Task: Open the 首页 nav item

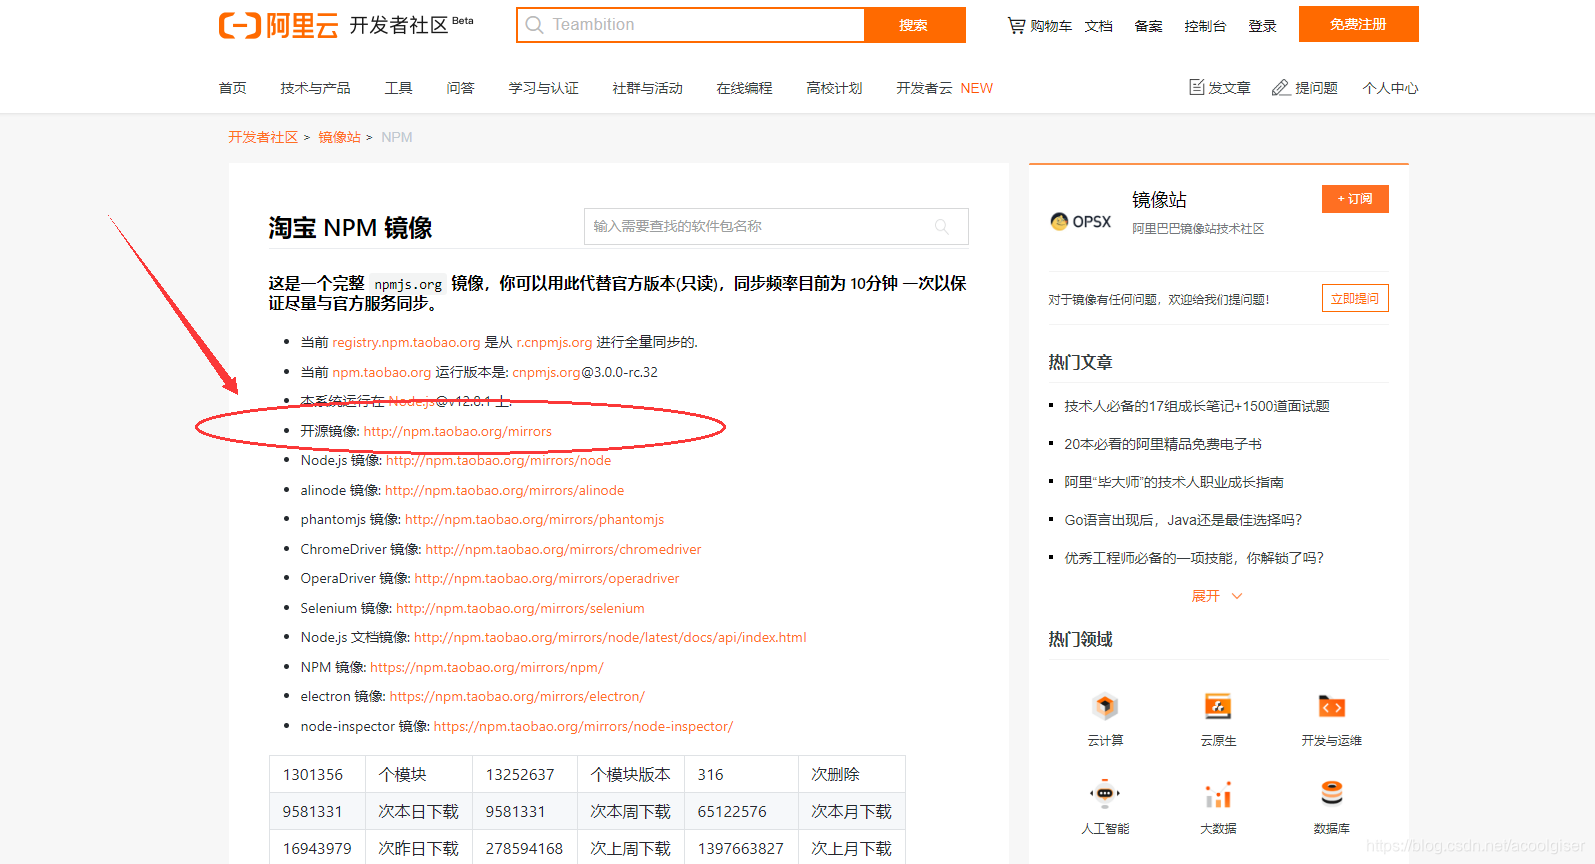Action: (232, 88)
